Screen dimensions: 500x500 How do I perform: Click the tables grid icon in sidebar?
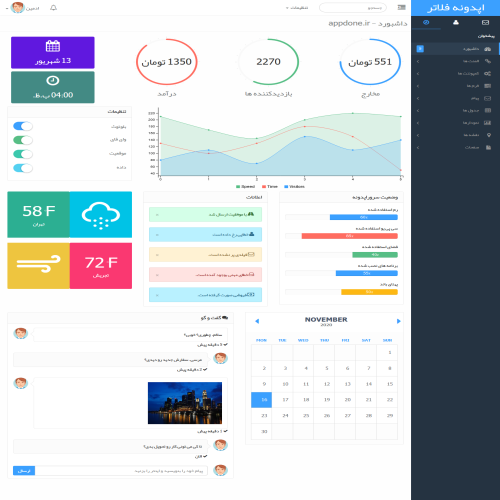tap(487, 110)
